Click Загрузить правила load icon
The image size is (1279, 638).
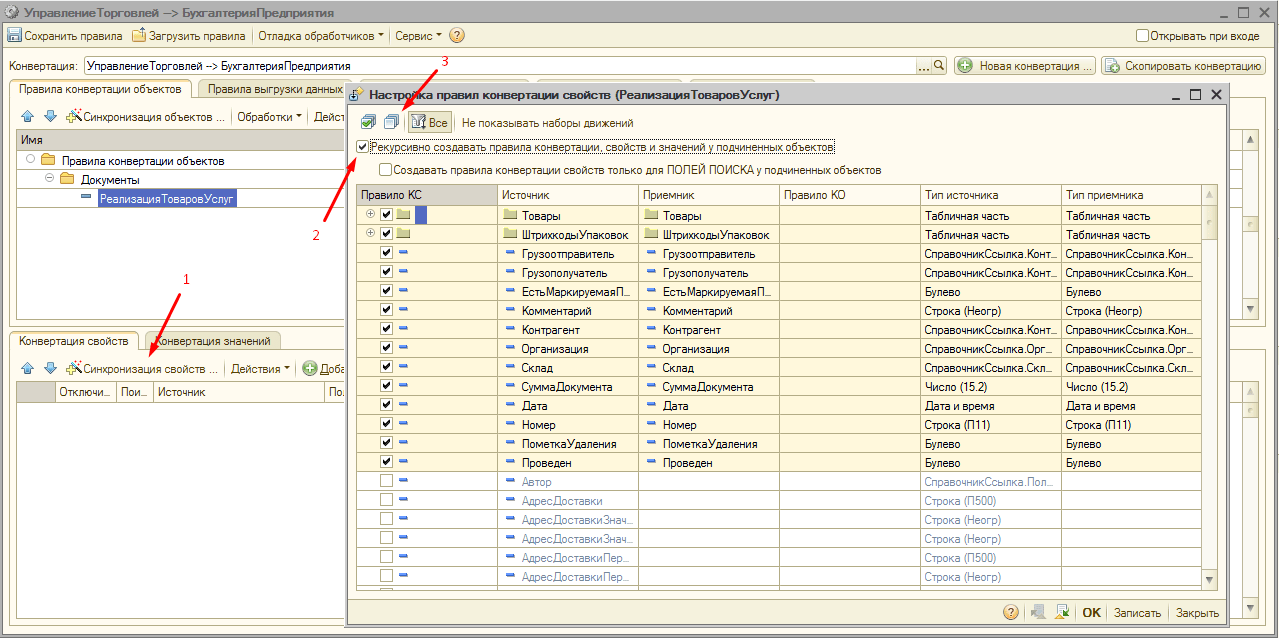139,35
